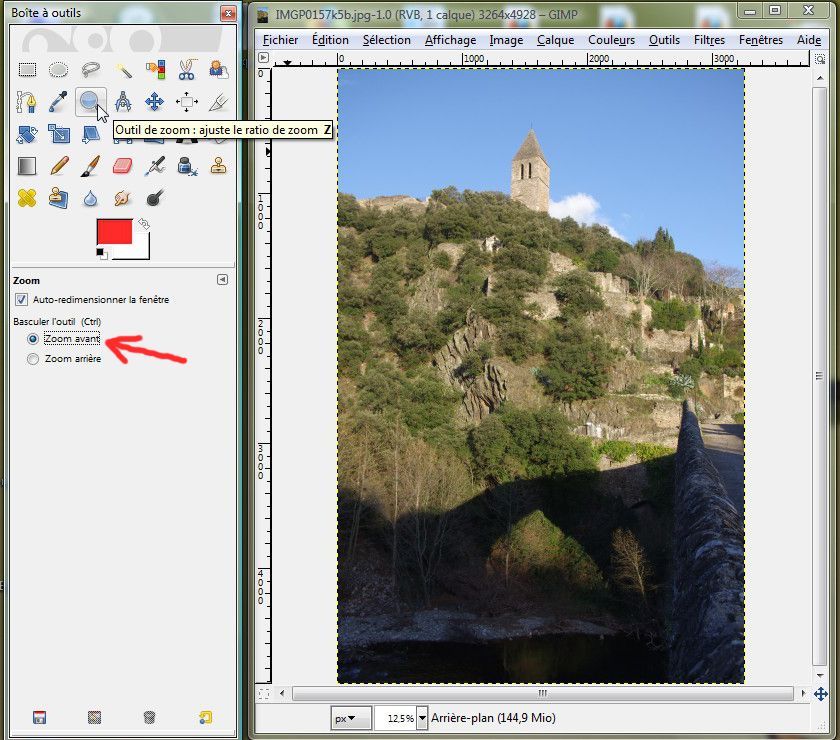Click the 12,5% zoom input field
Image resolution: width=840 pixels, height=740 pixels.
[x=395, y=718]
